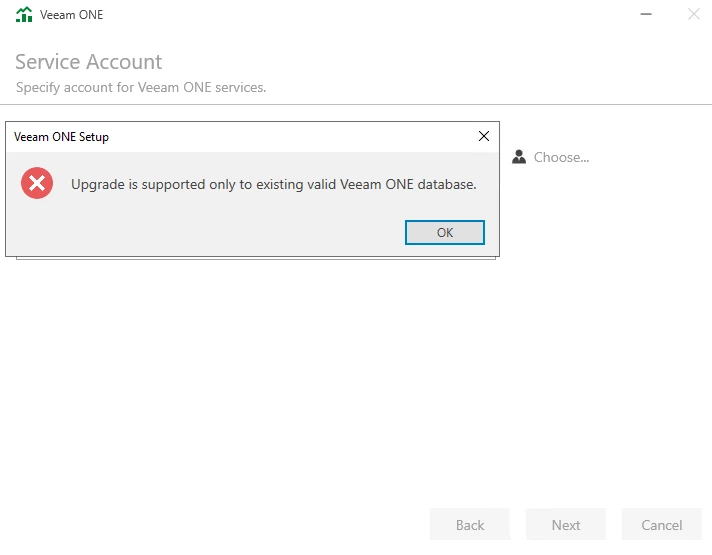This screenshot has width=712, height=555.
Task: Click the 'Veeam ONE' window title text
Action: [x=71, y=15]
